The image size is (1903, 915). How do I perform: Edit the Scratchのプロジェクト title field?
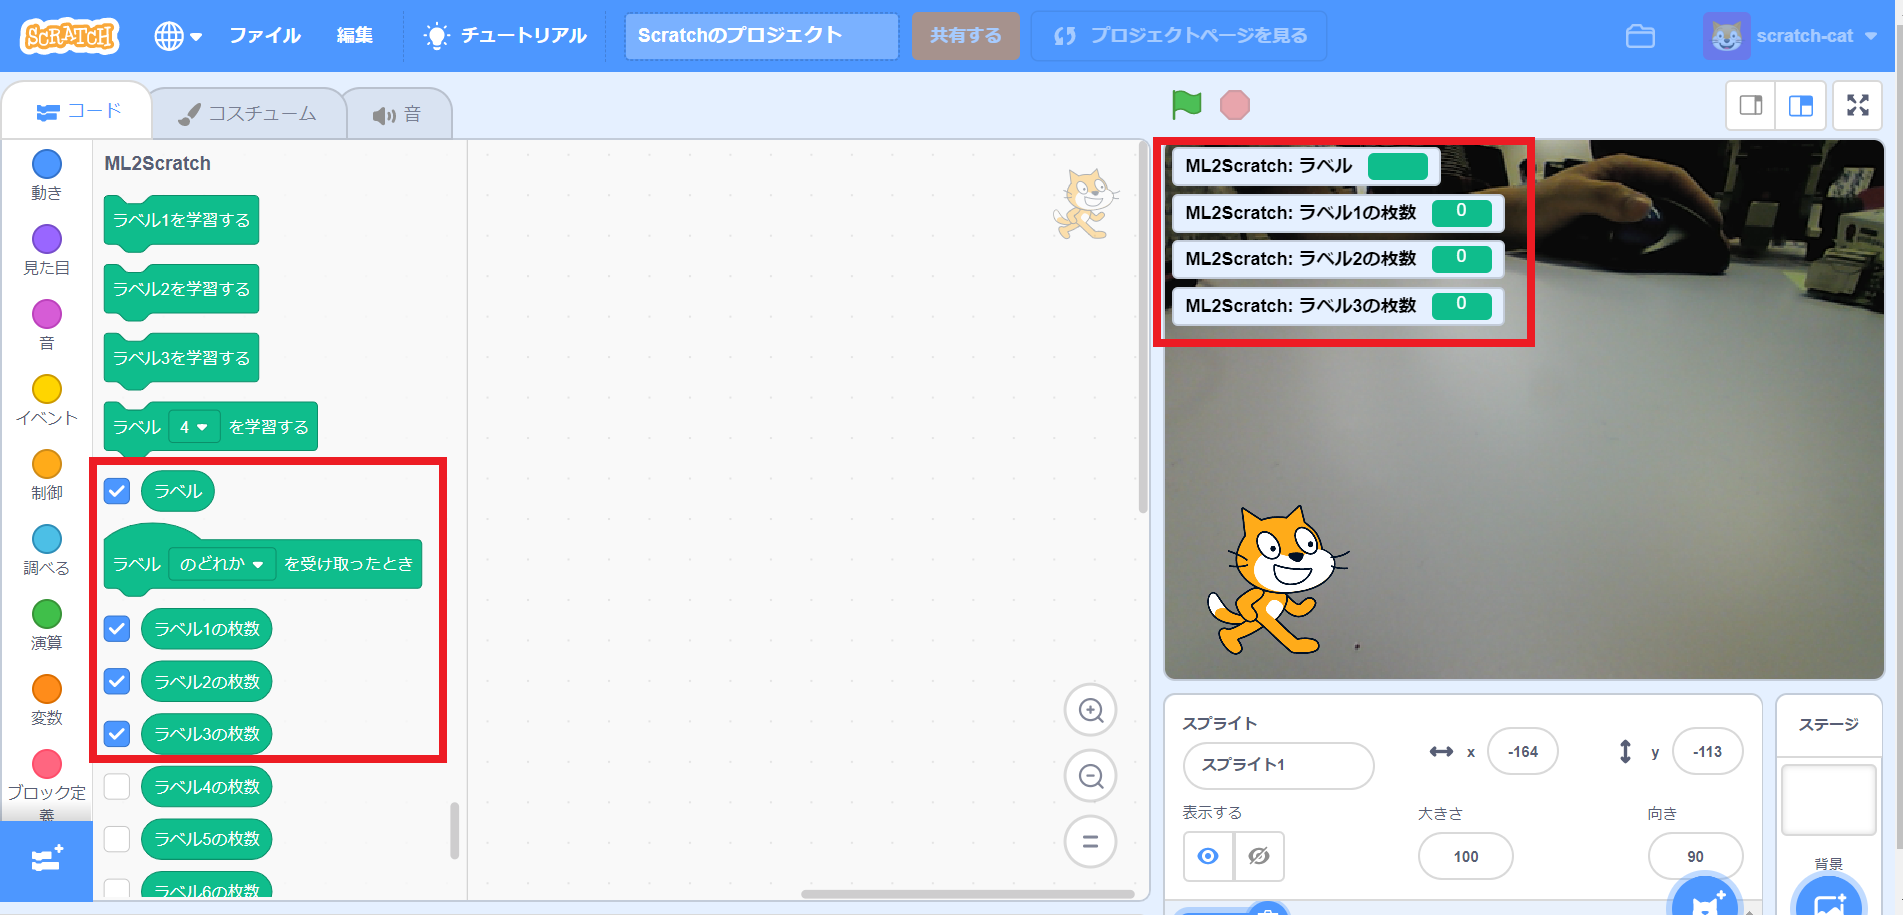761,36
